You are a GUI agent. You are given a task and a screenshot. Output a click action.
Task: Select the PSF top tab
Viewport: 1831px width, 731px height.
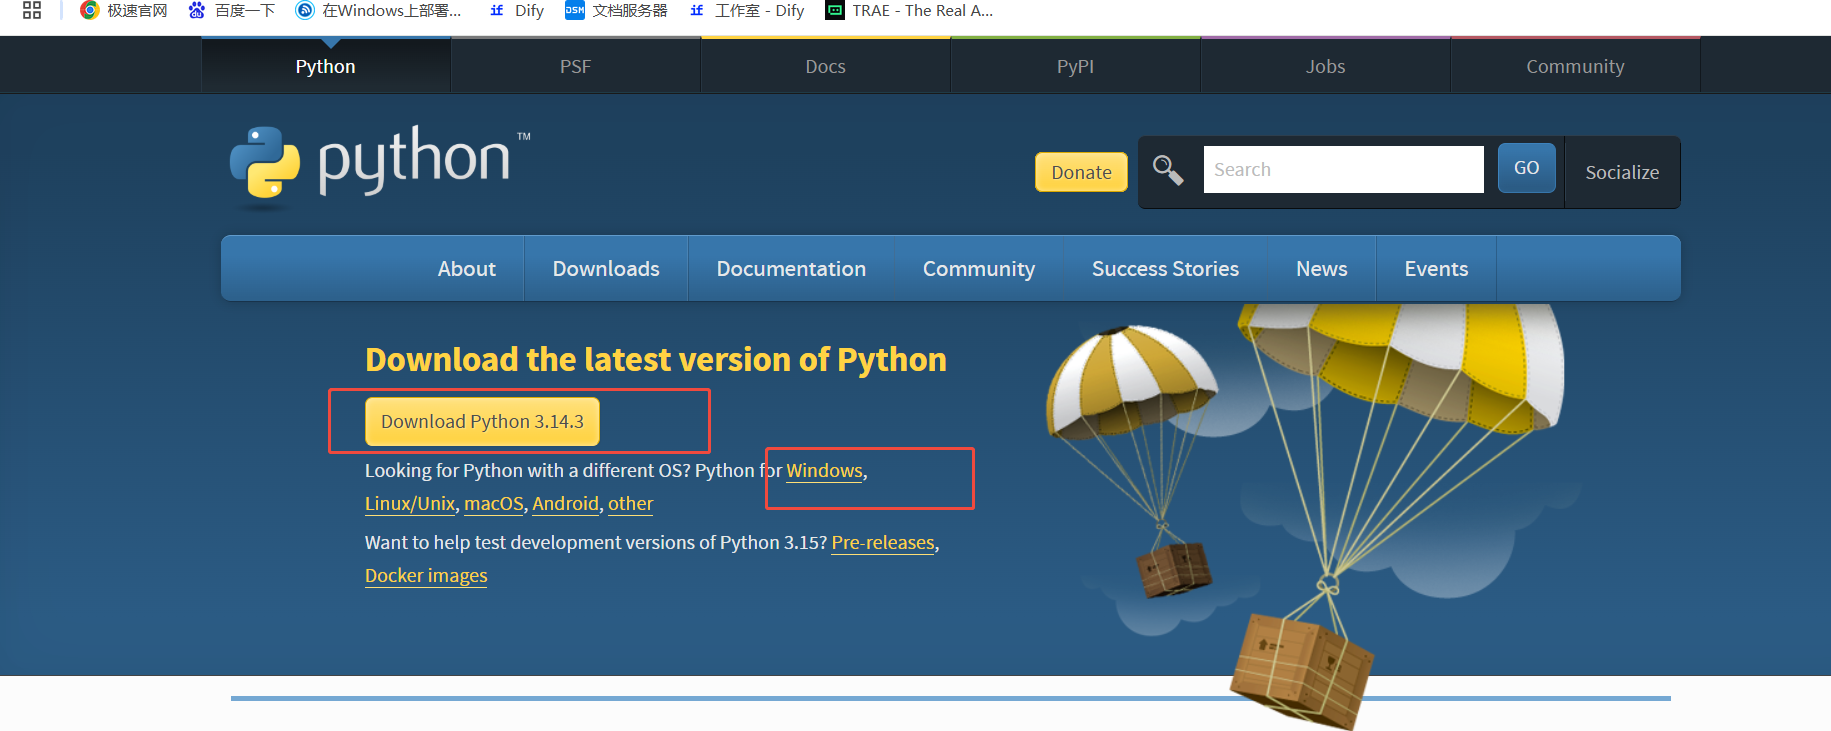[576, 66]
